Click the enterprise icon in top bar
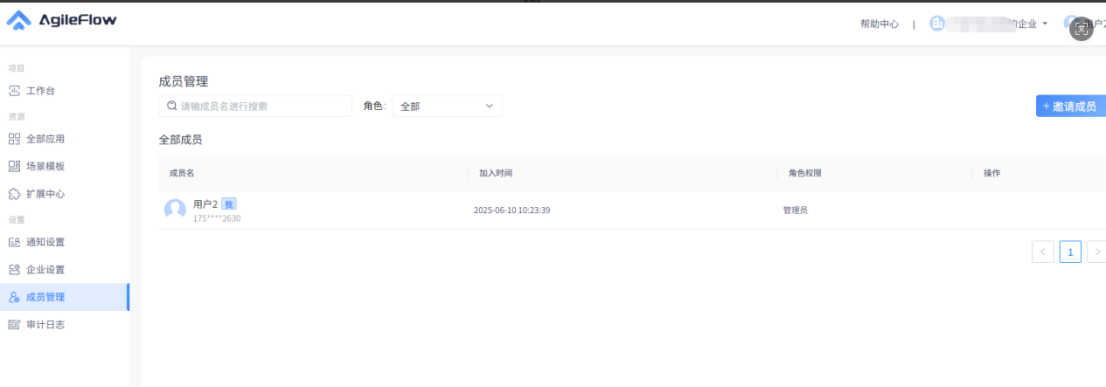 937,23
